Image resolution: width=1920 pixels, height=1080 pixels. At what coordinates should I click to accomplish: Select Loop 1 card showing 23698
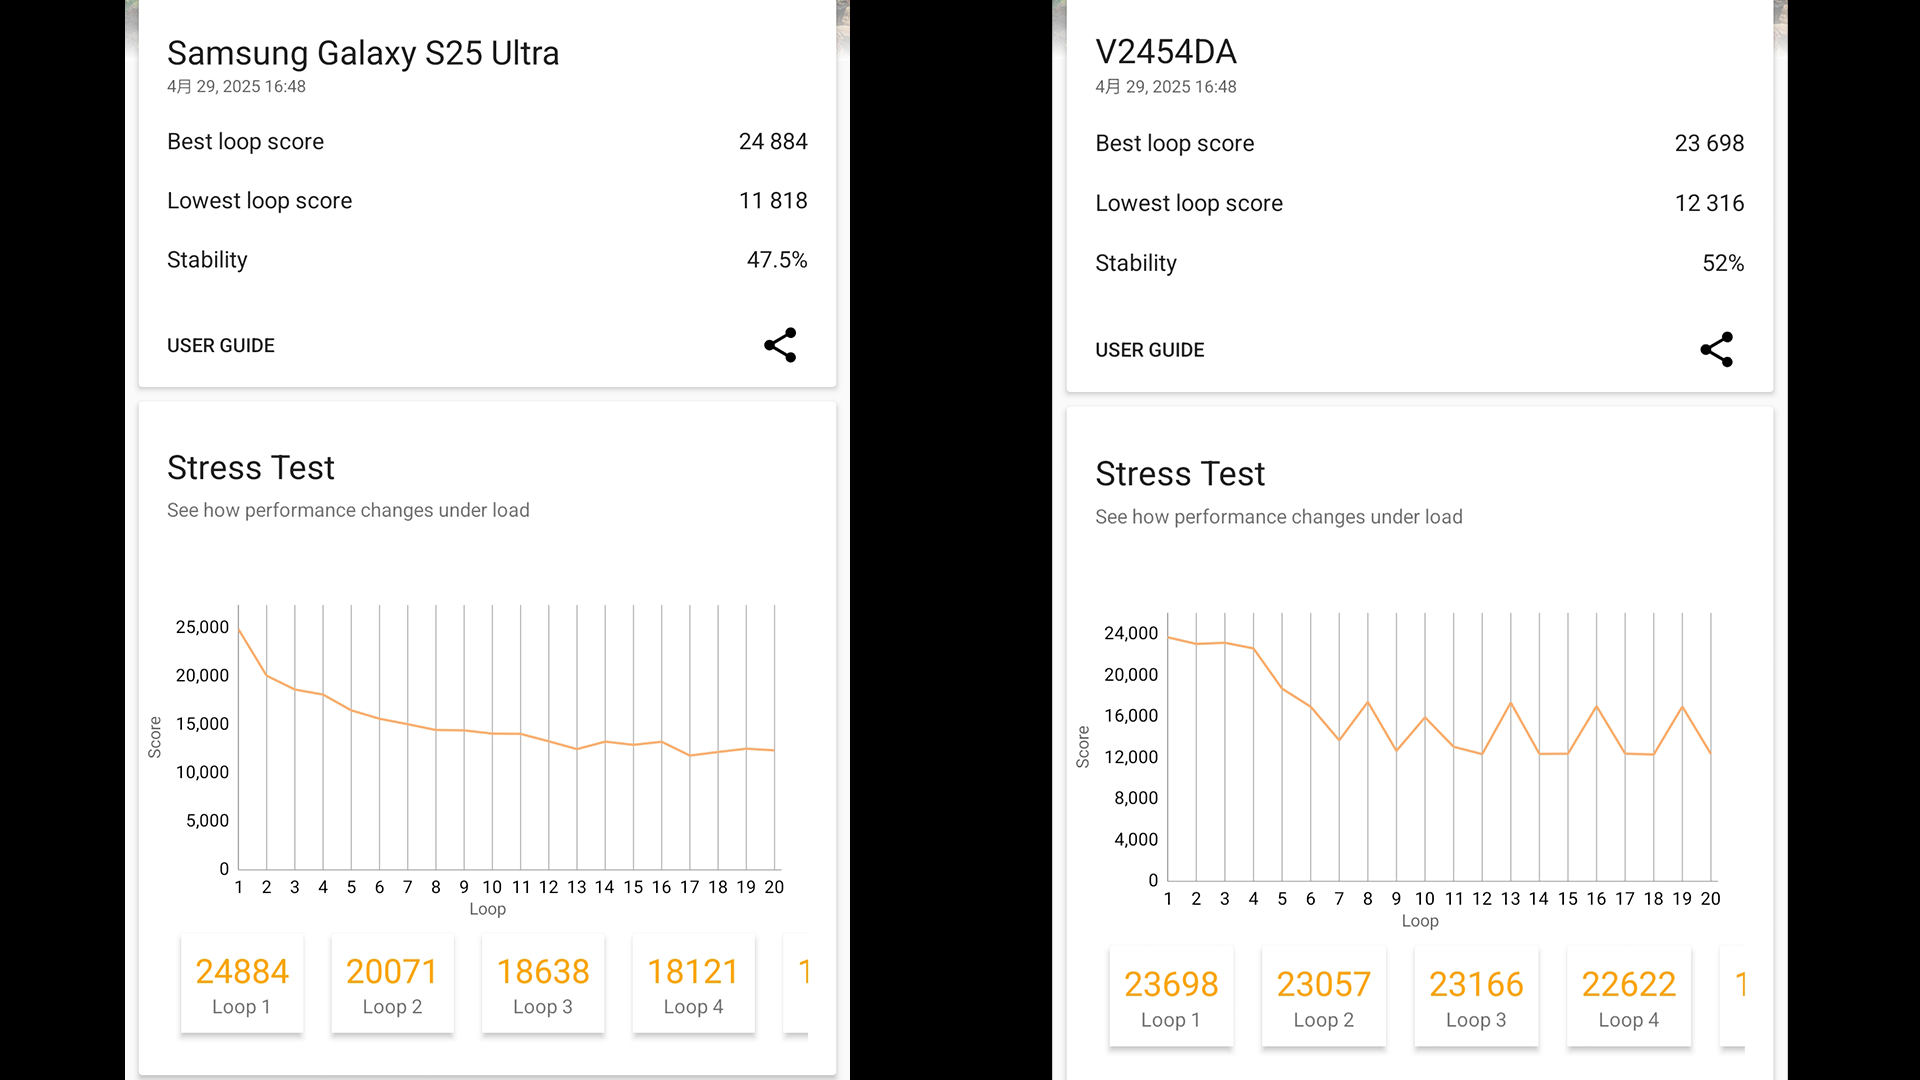click(1171, 997)
